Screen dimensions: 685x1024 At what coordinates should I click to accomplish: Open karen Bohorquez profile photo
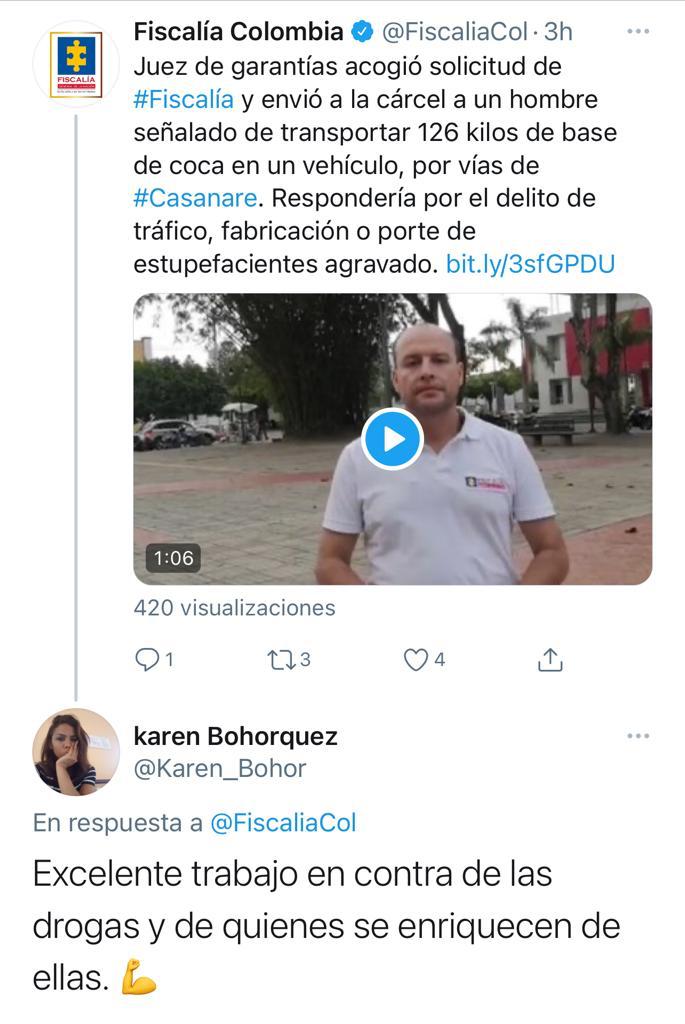[76, 752]
